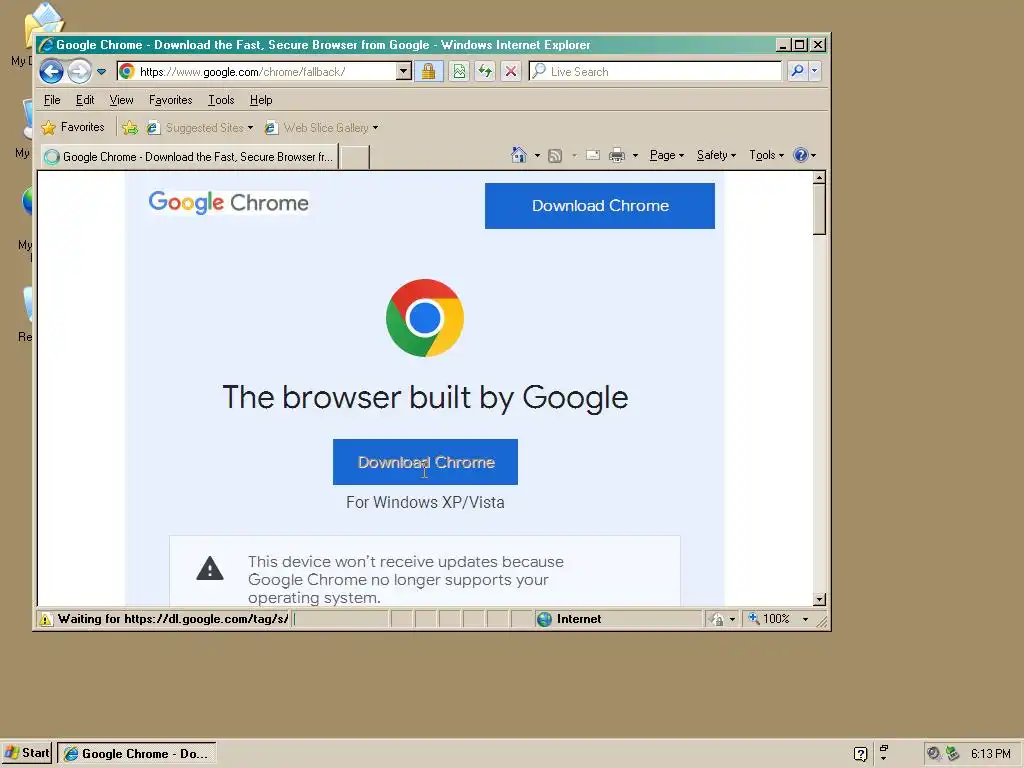Open the Help menu
This screenshot has height=768, width=1024.
[261, 100]
